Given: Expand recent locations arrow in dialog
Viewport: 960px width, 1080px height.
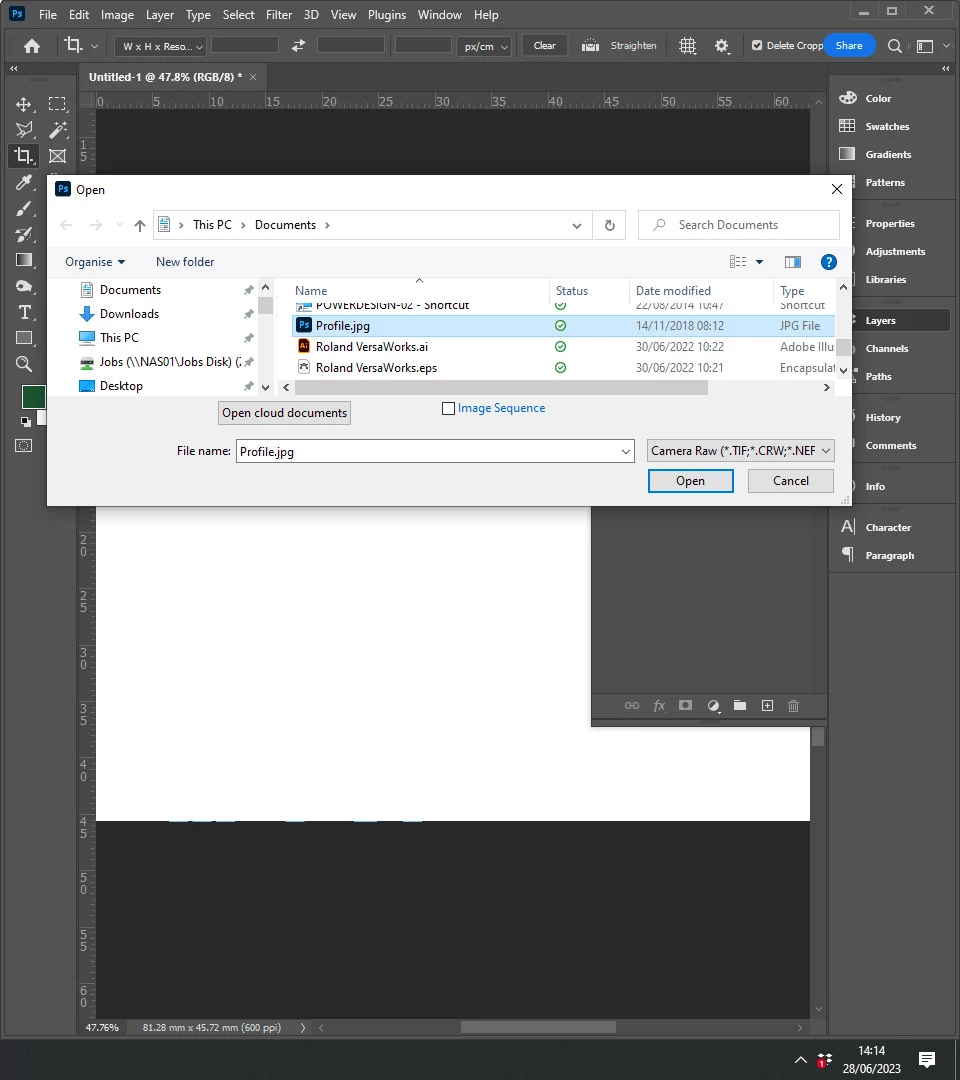Looking at the screenshot, I should [x=119, y=225].
